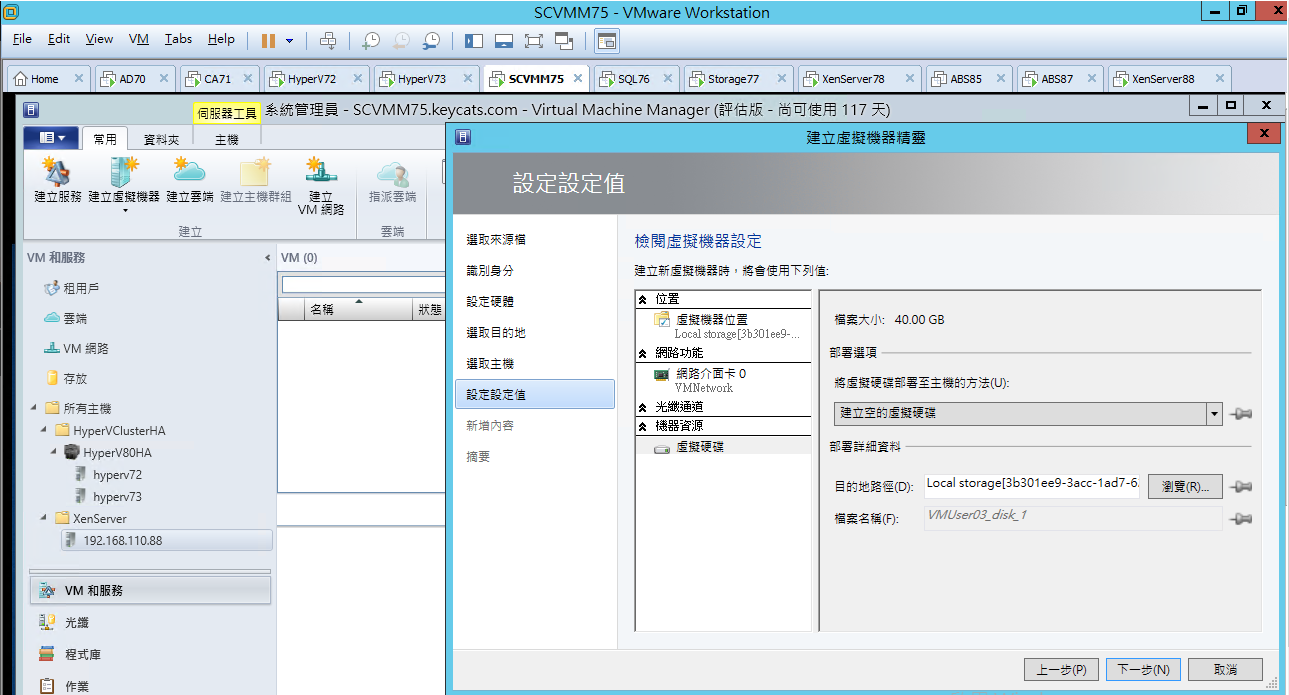Collapse the 機器資源 section in the wizard
This screenshot has height=695, width=1289.
coord(642,426)
